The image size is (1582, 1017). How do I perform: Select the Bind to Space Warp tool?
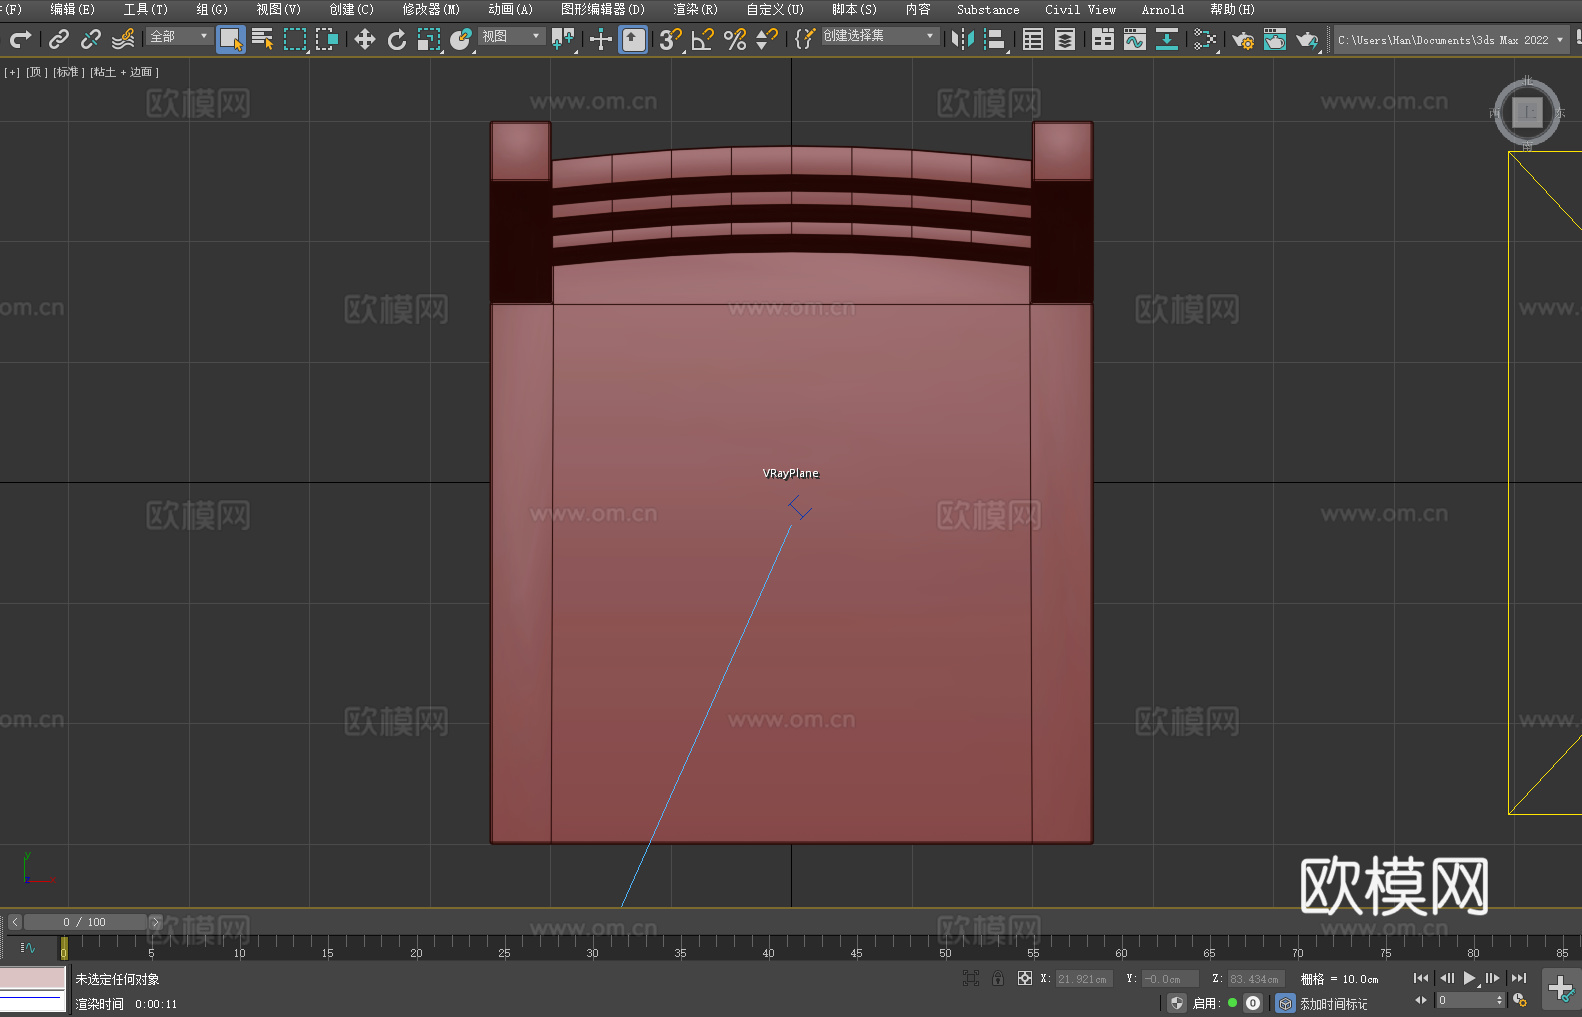click(x=123, y=39)
